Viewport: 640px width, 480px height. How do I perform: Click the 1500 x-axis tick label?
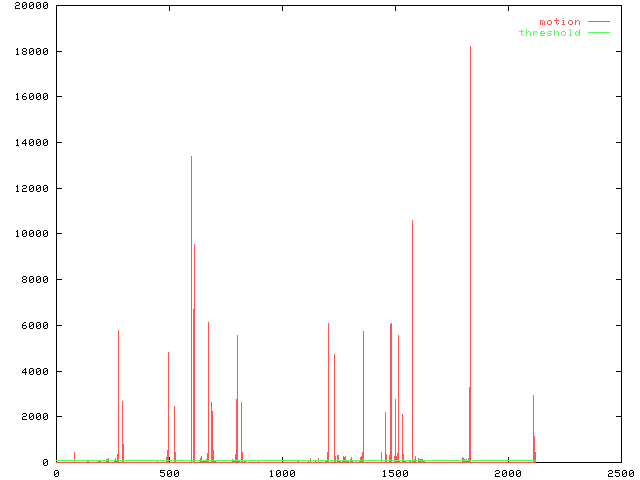coord(394,474)
